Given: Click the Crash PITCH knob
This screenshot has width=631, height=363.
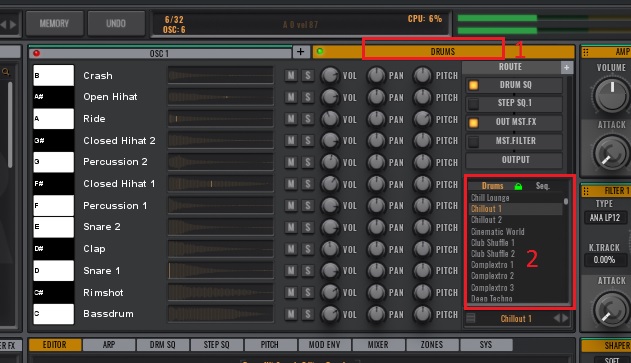Looking at the screenshot, I should click(423, 75).
